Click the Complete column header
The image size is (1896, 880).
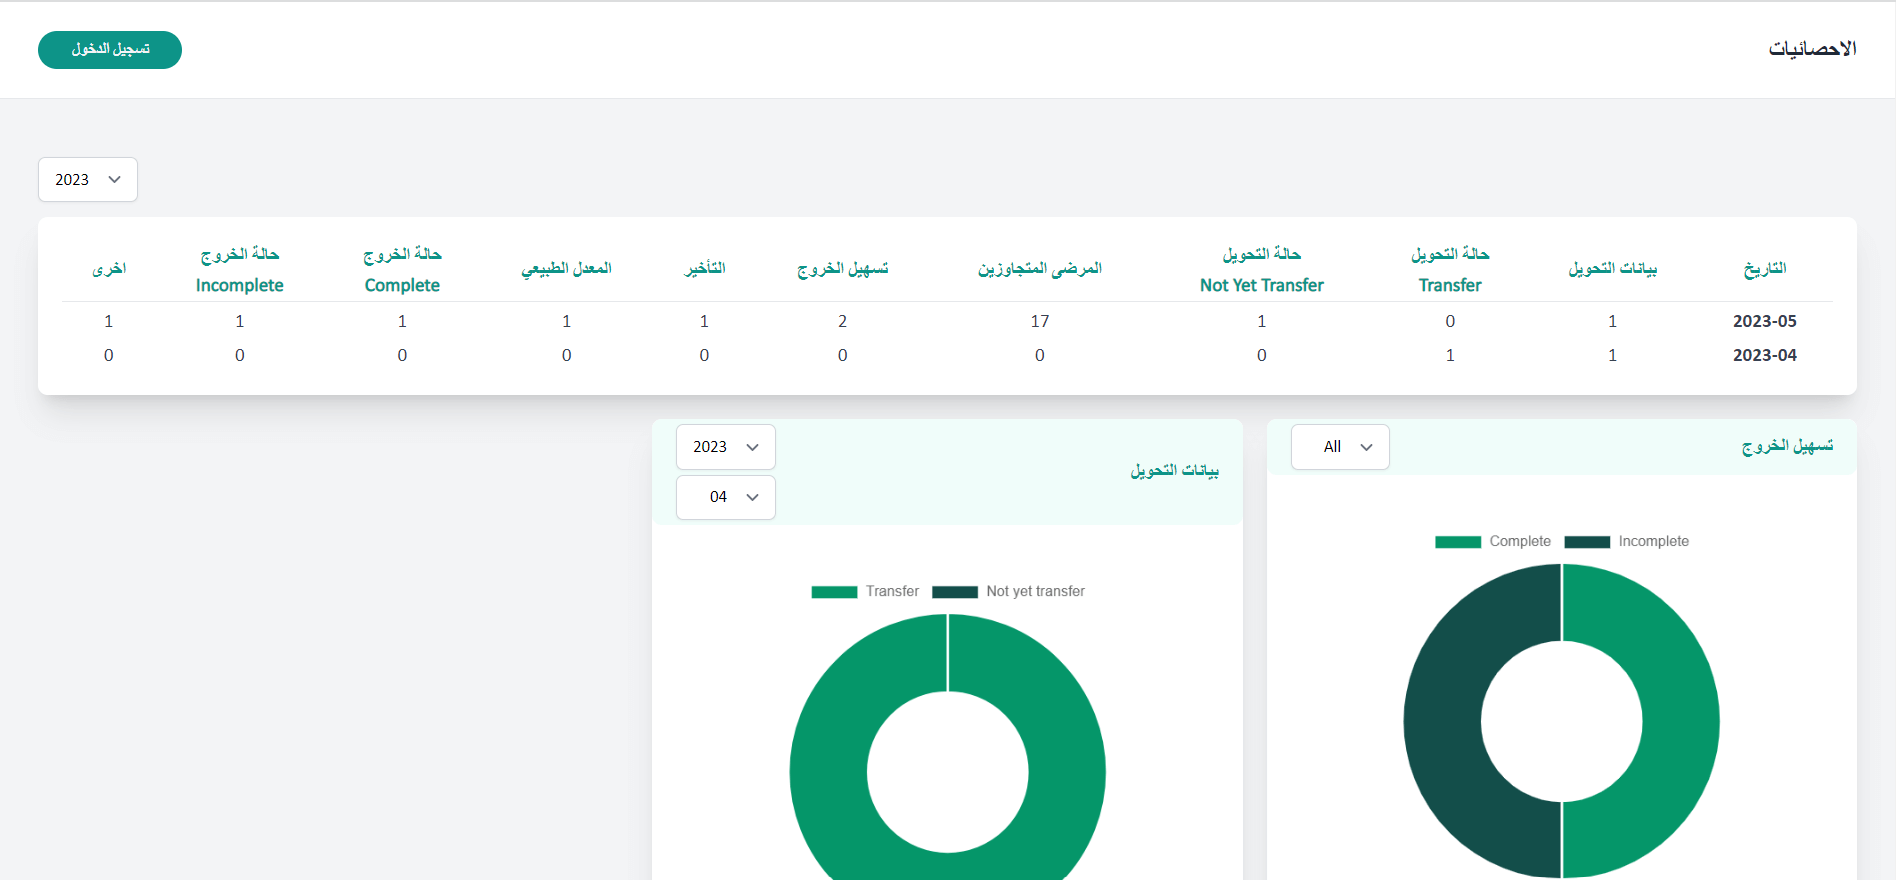click(402, 269)
